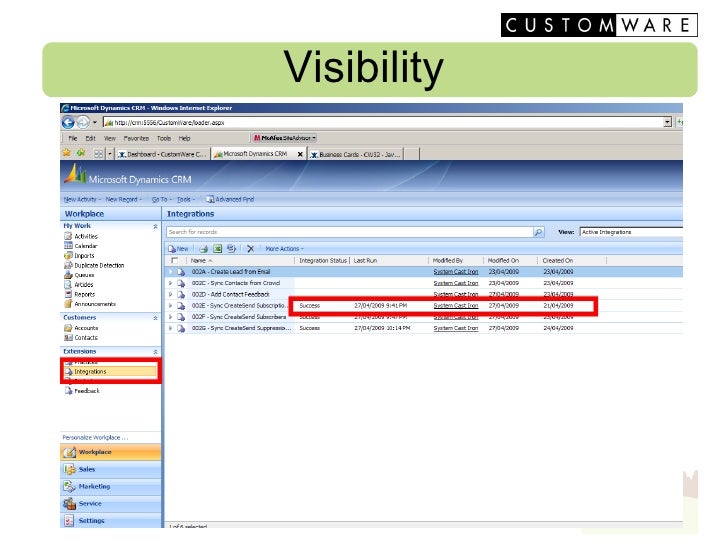728x546 pixels.
Task: Expand row 002F - Sync CreateSend Subscribers
Action: [170, 317]
